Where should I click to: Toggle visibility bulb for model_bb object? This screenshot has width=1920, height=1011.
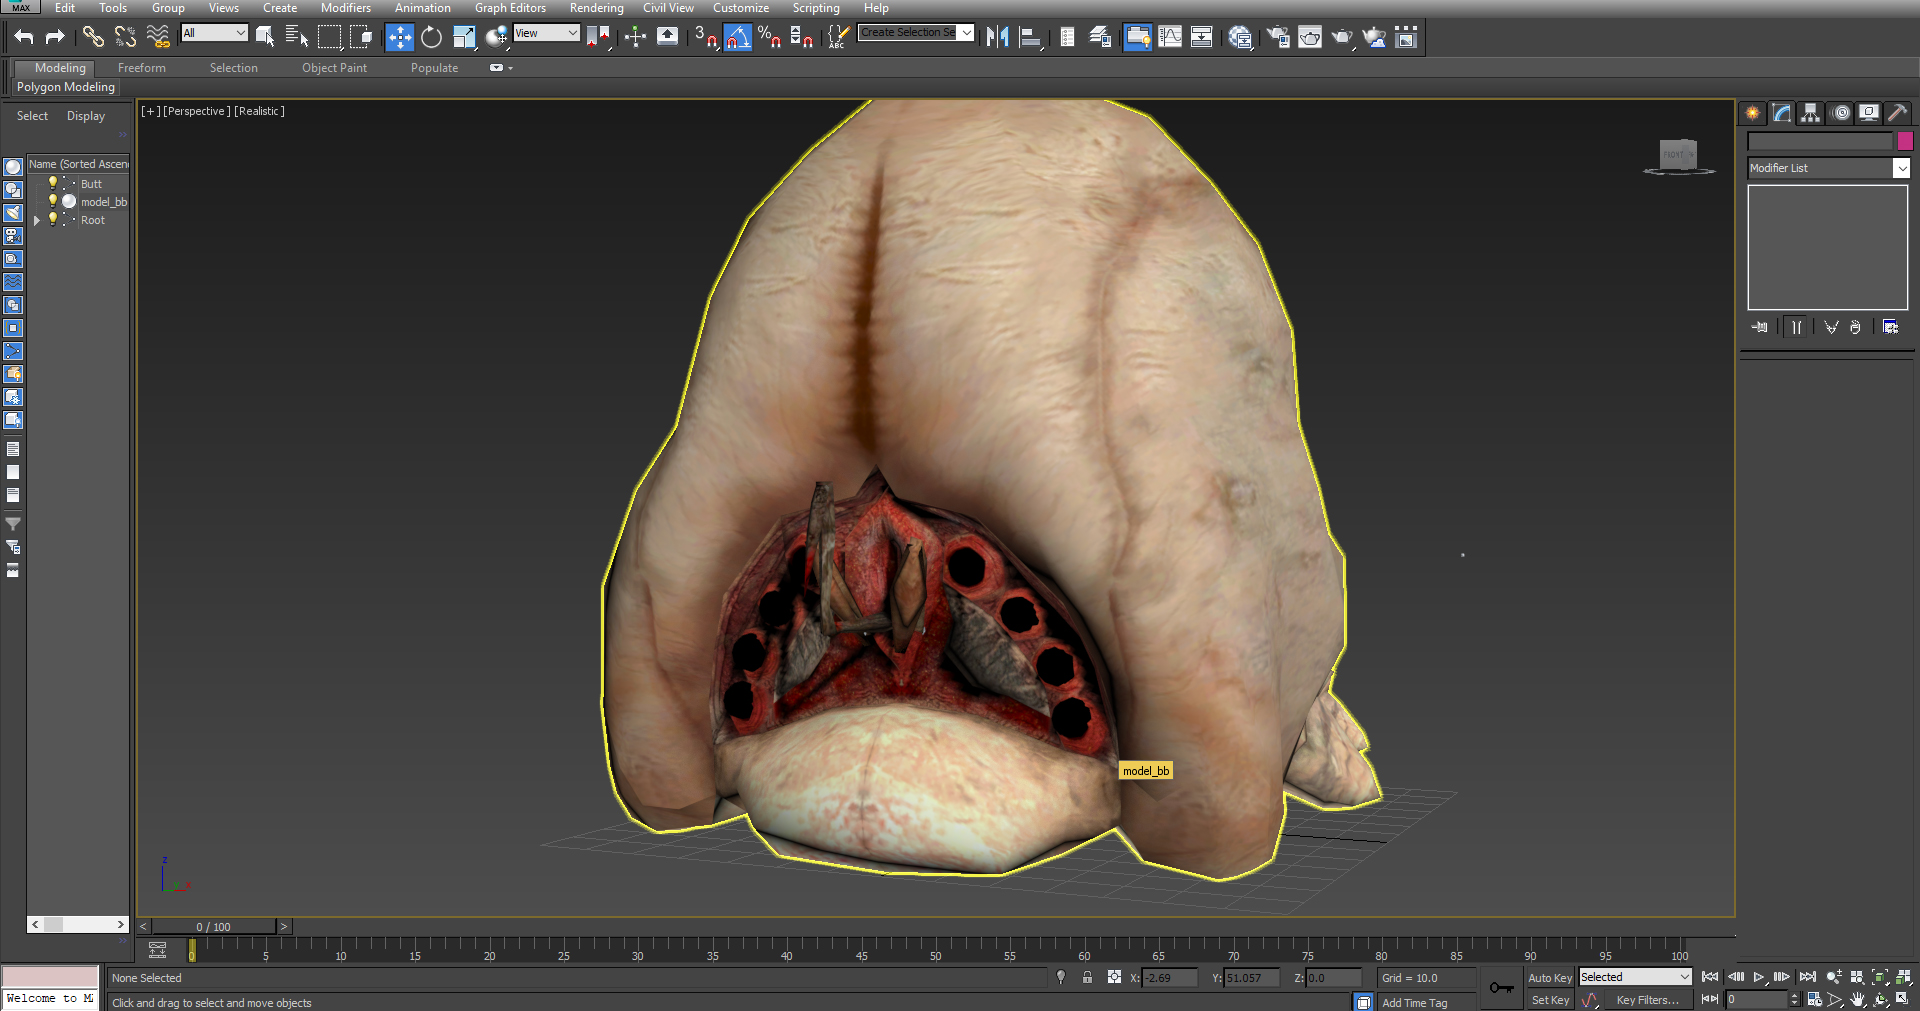coord(53,201)
